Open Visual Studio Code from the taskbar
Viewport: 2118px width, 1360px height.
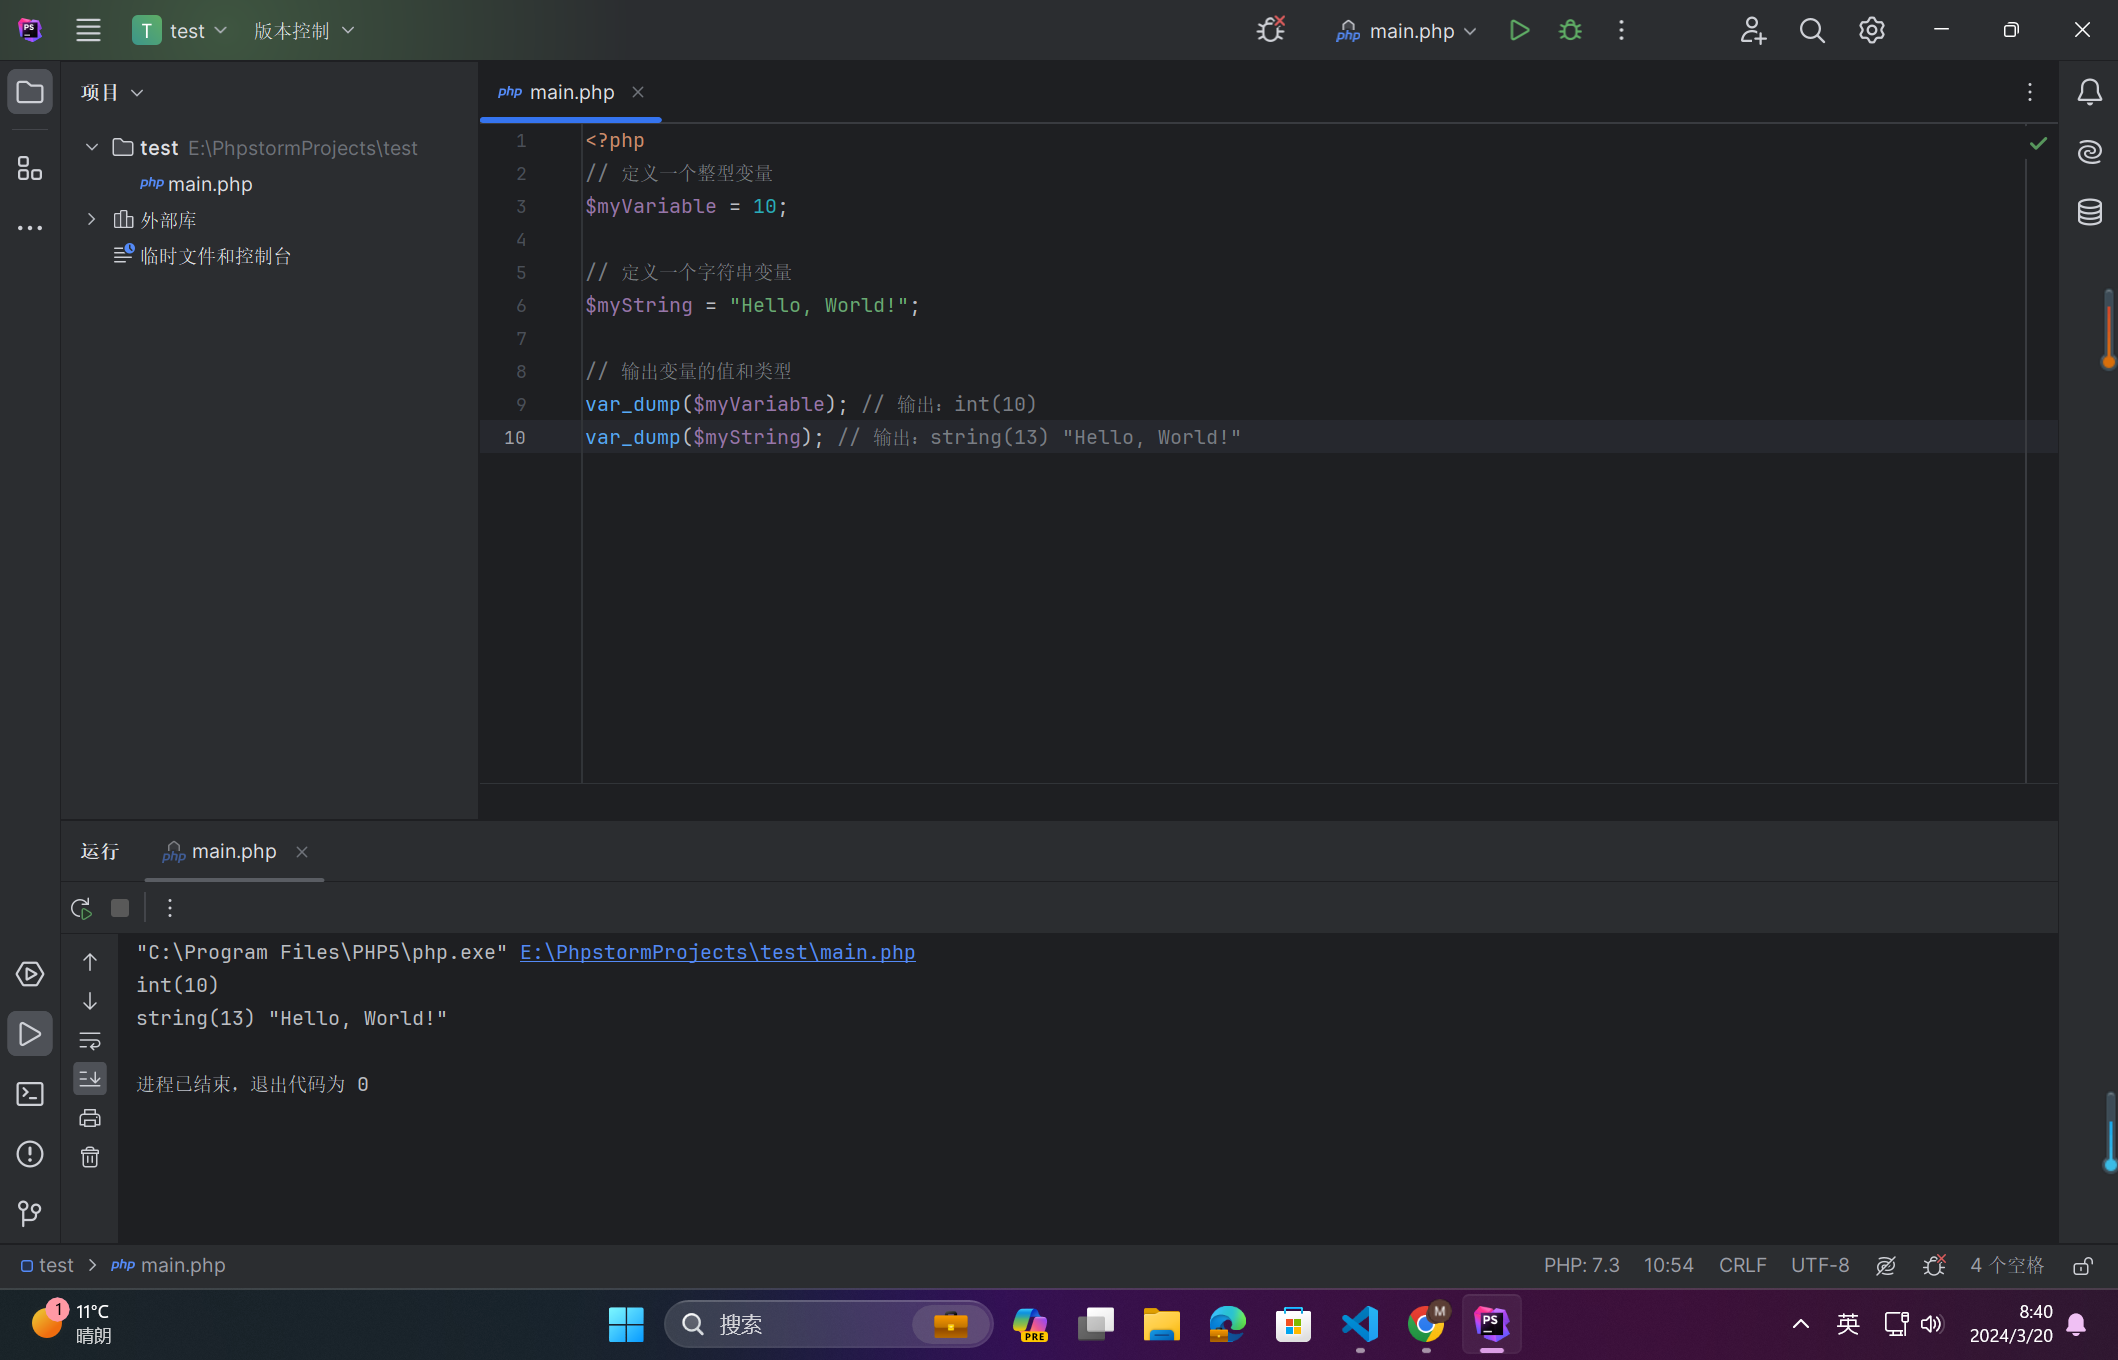tap(1359, 1324)
